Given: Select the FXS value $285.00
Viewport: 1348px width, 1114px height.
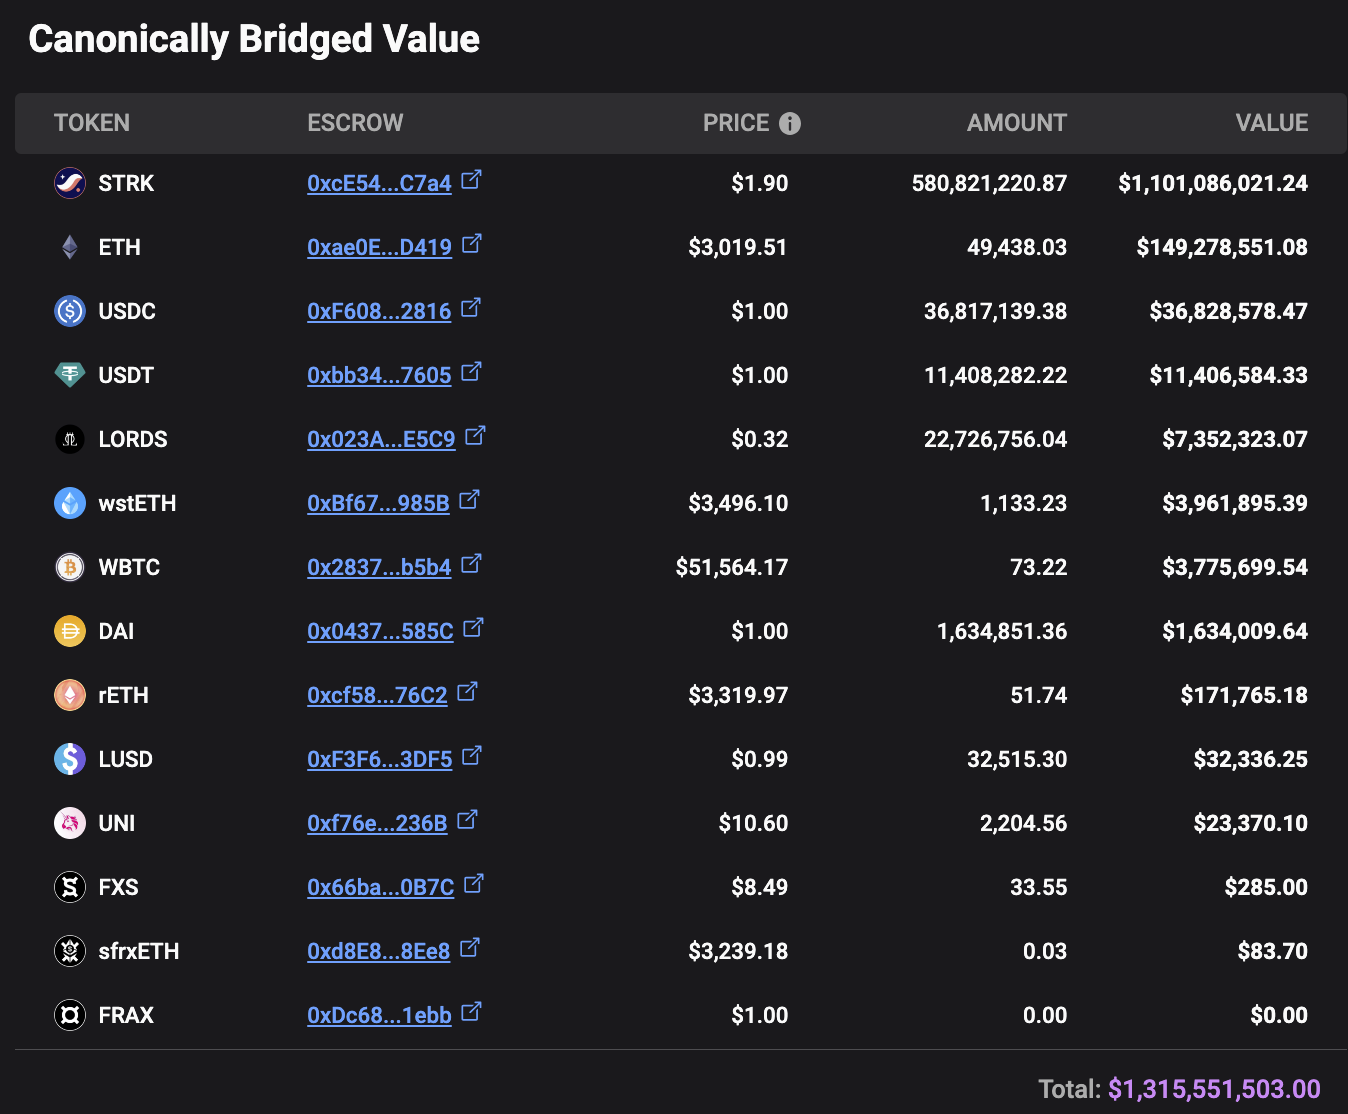Looking at the screenshot, I should click(x=1266, y=887).
